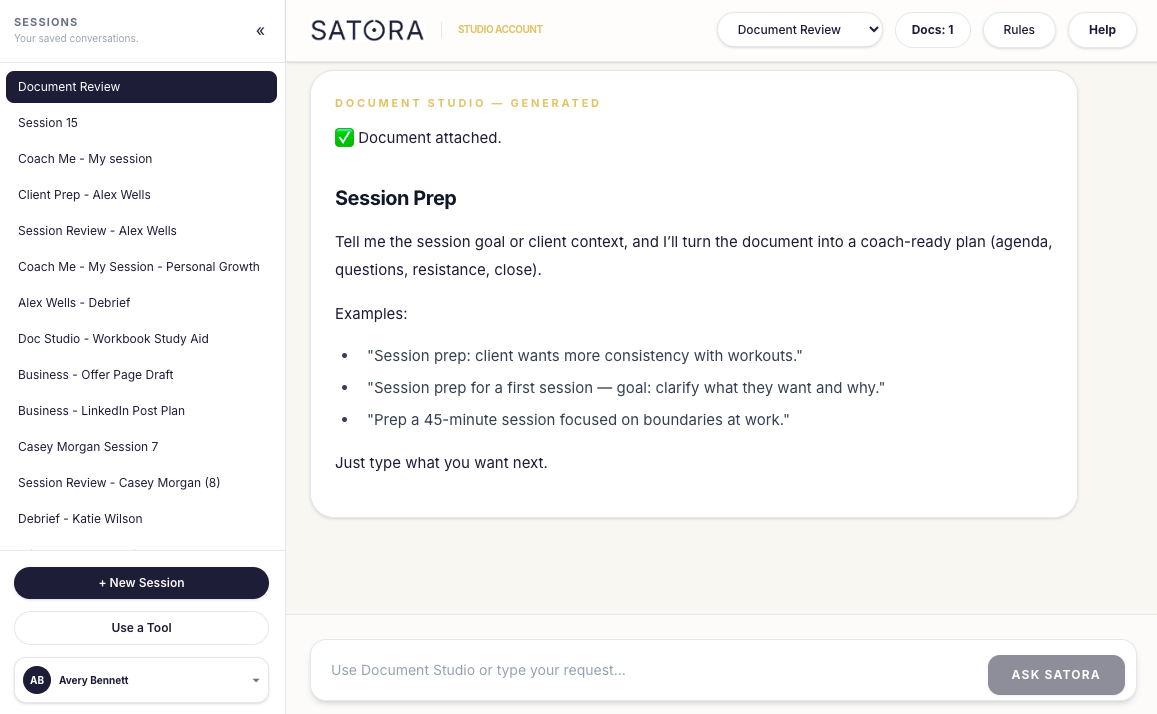Open Business - LinkedIn Post Plan session

[101, 411]
